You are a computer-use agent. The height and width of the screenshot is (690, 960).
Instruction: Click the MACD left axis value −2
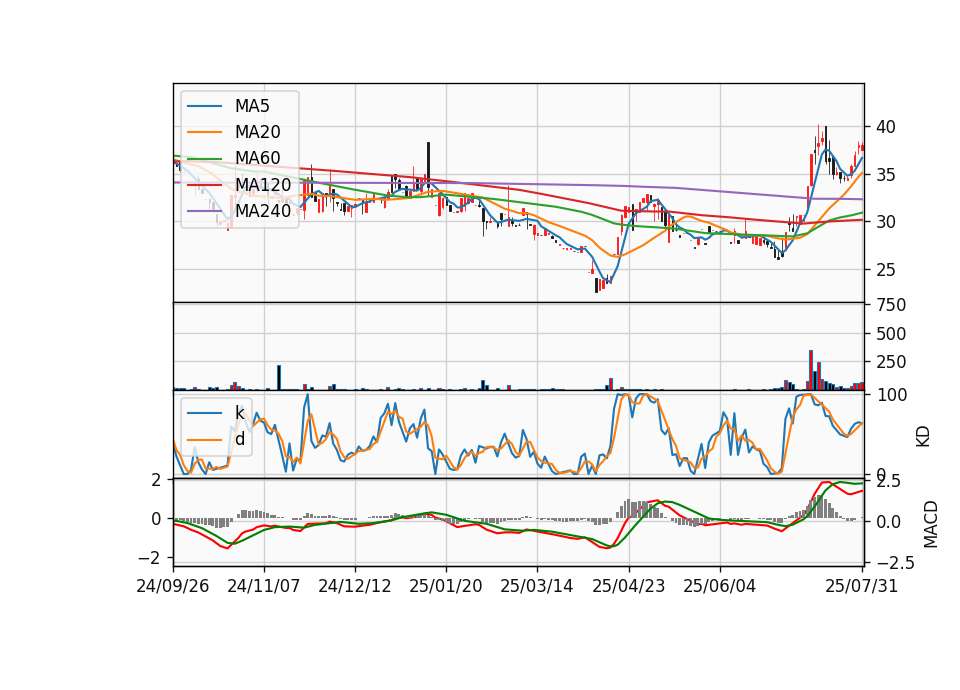point(150,558)
